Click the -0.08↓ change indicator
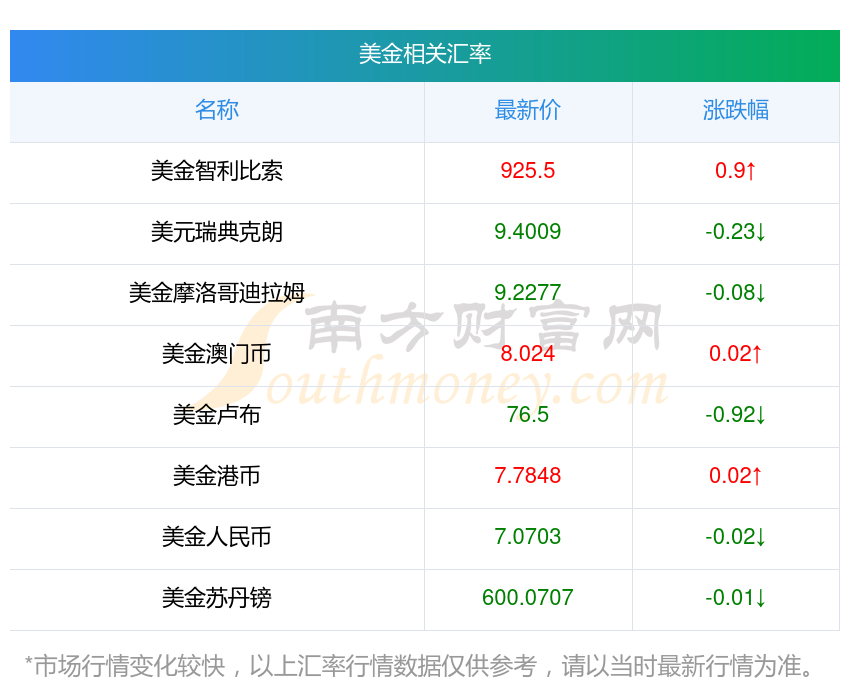This screenshot has width=850, height=697. pyautogui.click(x=736, y=293)
